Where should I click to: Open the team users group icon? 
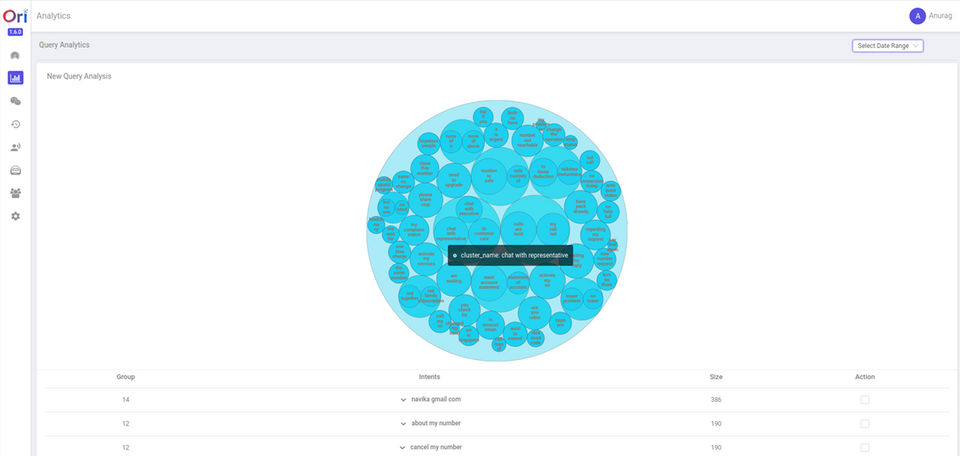point(15,193)
